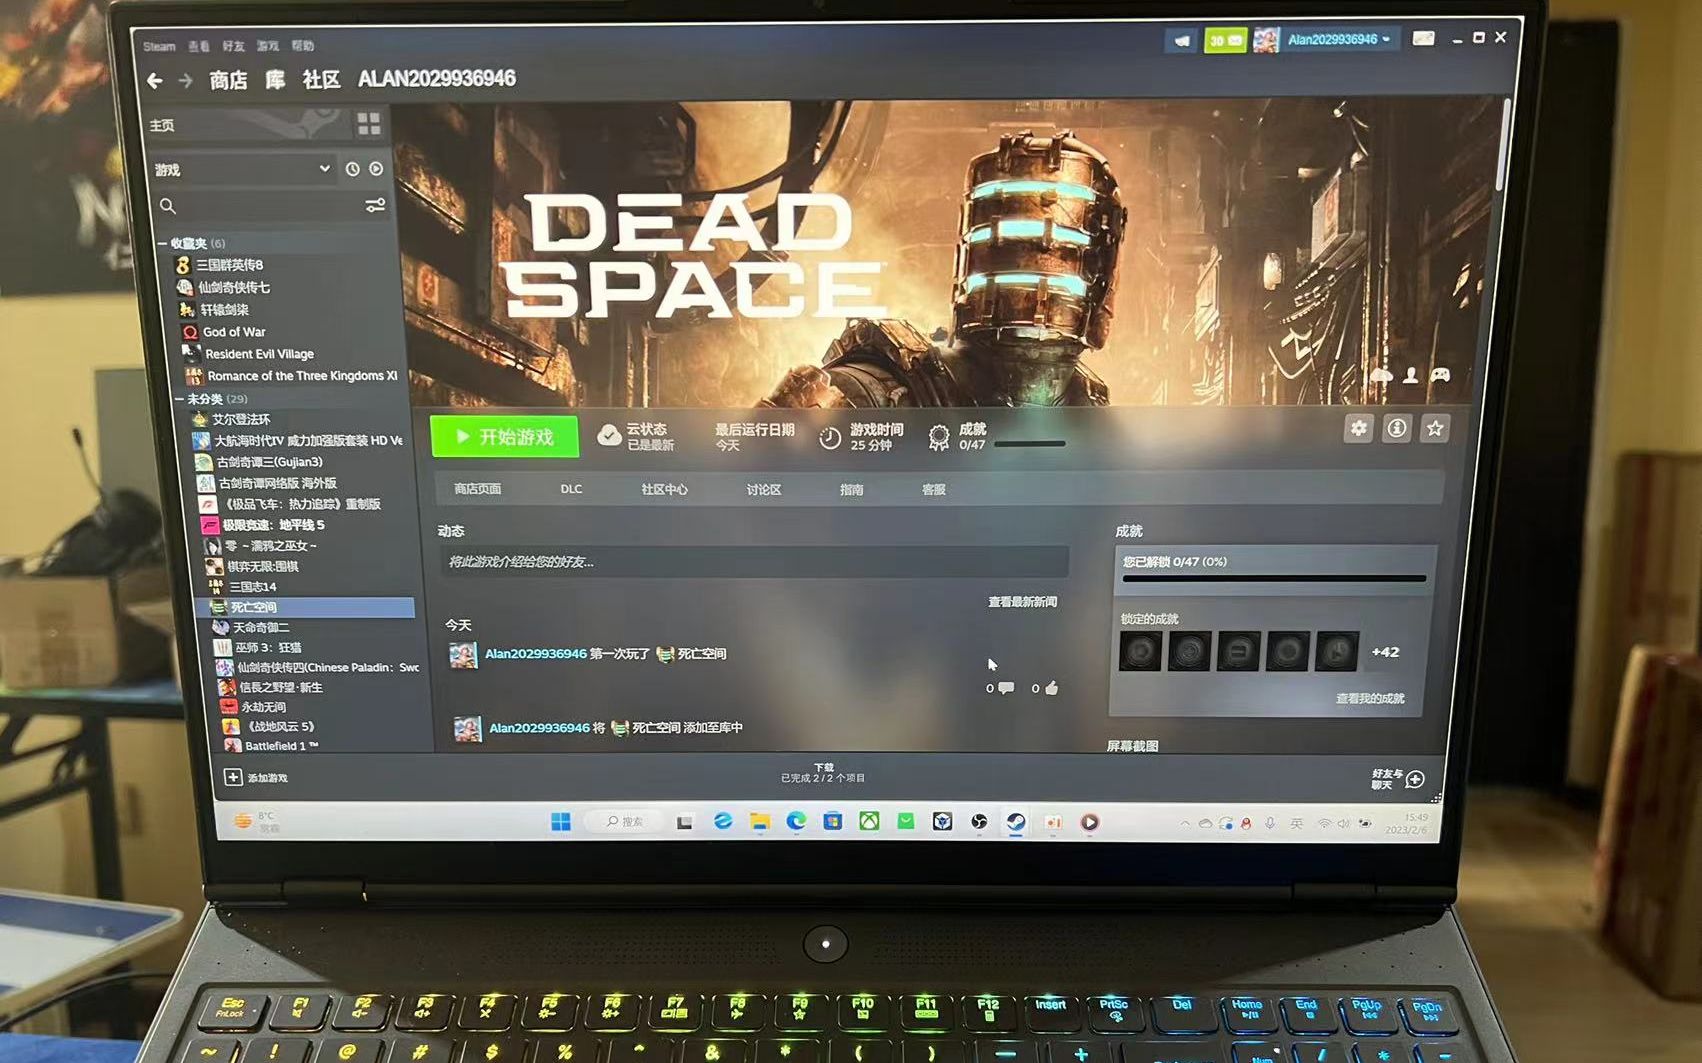Viewport: 1702px width, 1063px height.
Task: Open the 讨论区 tab
Action: (763, 489)
